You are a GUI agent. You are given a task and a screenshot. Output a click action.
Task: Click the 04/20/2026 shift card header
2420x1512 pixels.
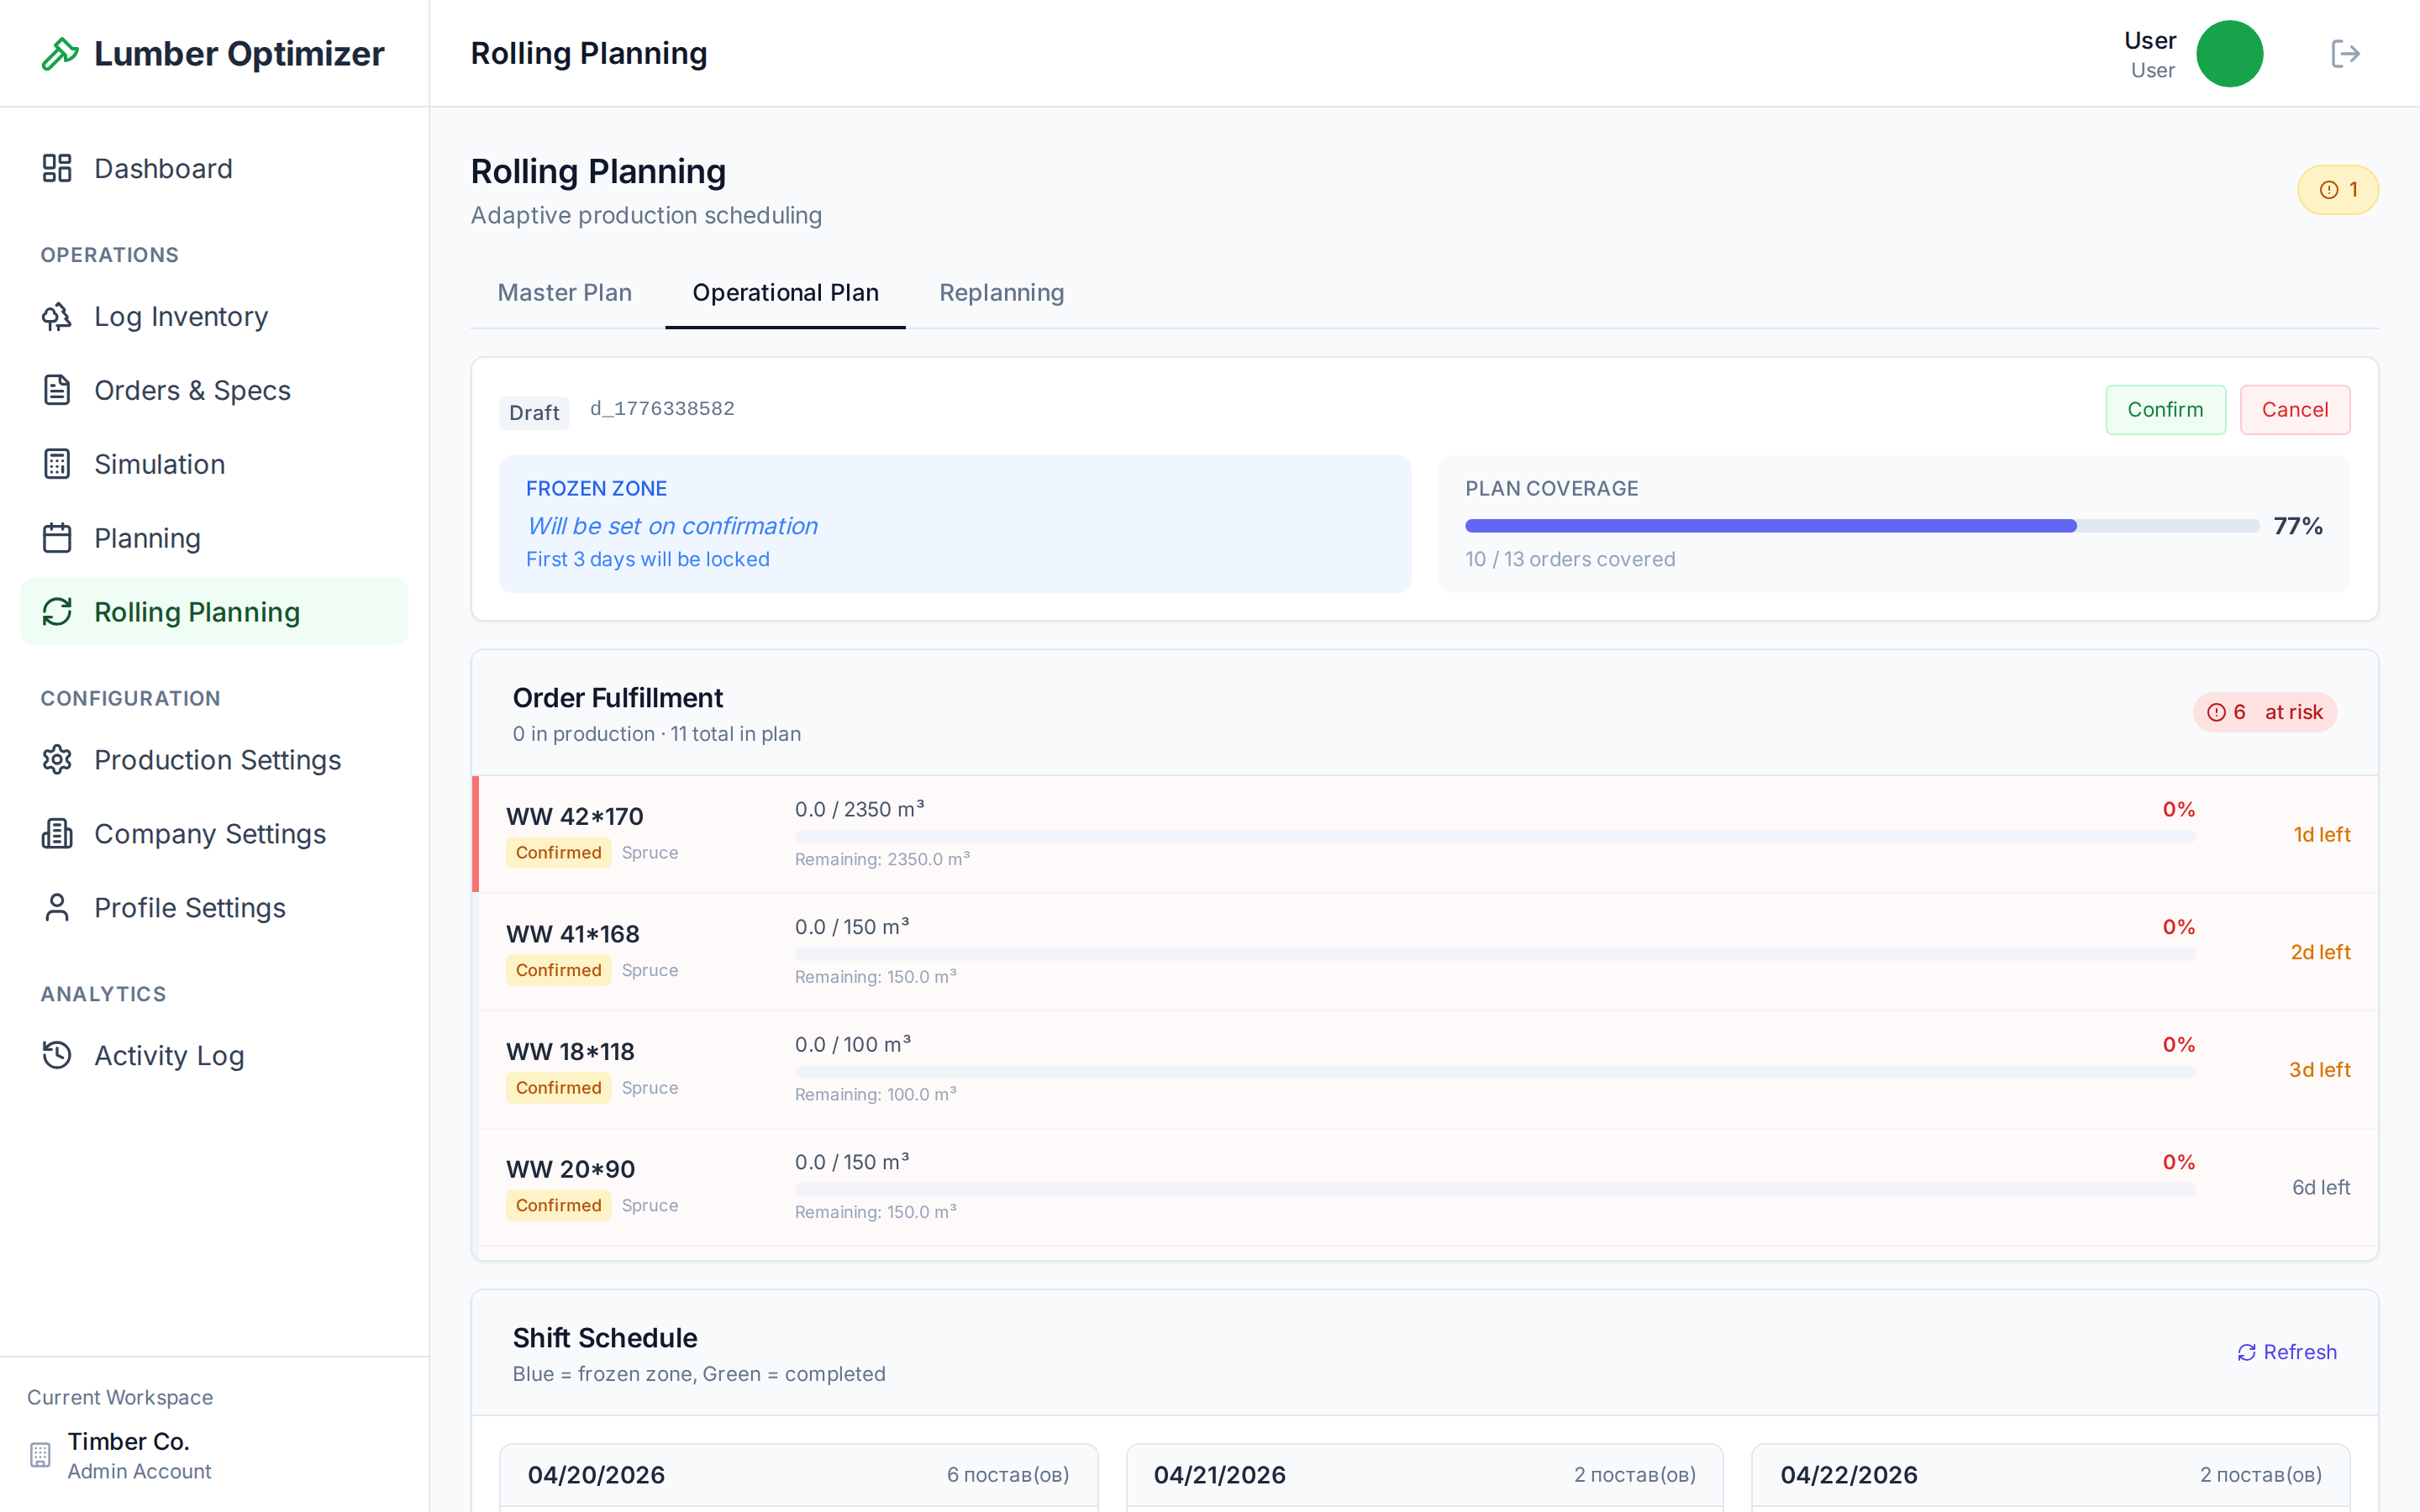[798, 1475]
